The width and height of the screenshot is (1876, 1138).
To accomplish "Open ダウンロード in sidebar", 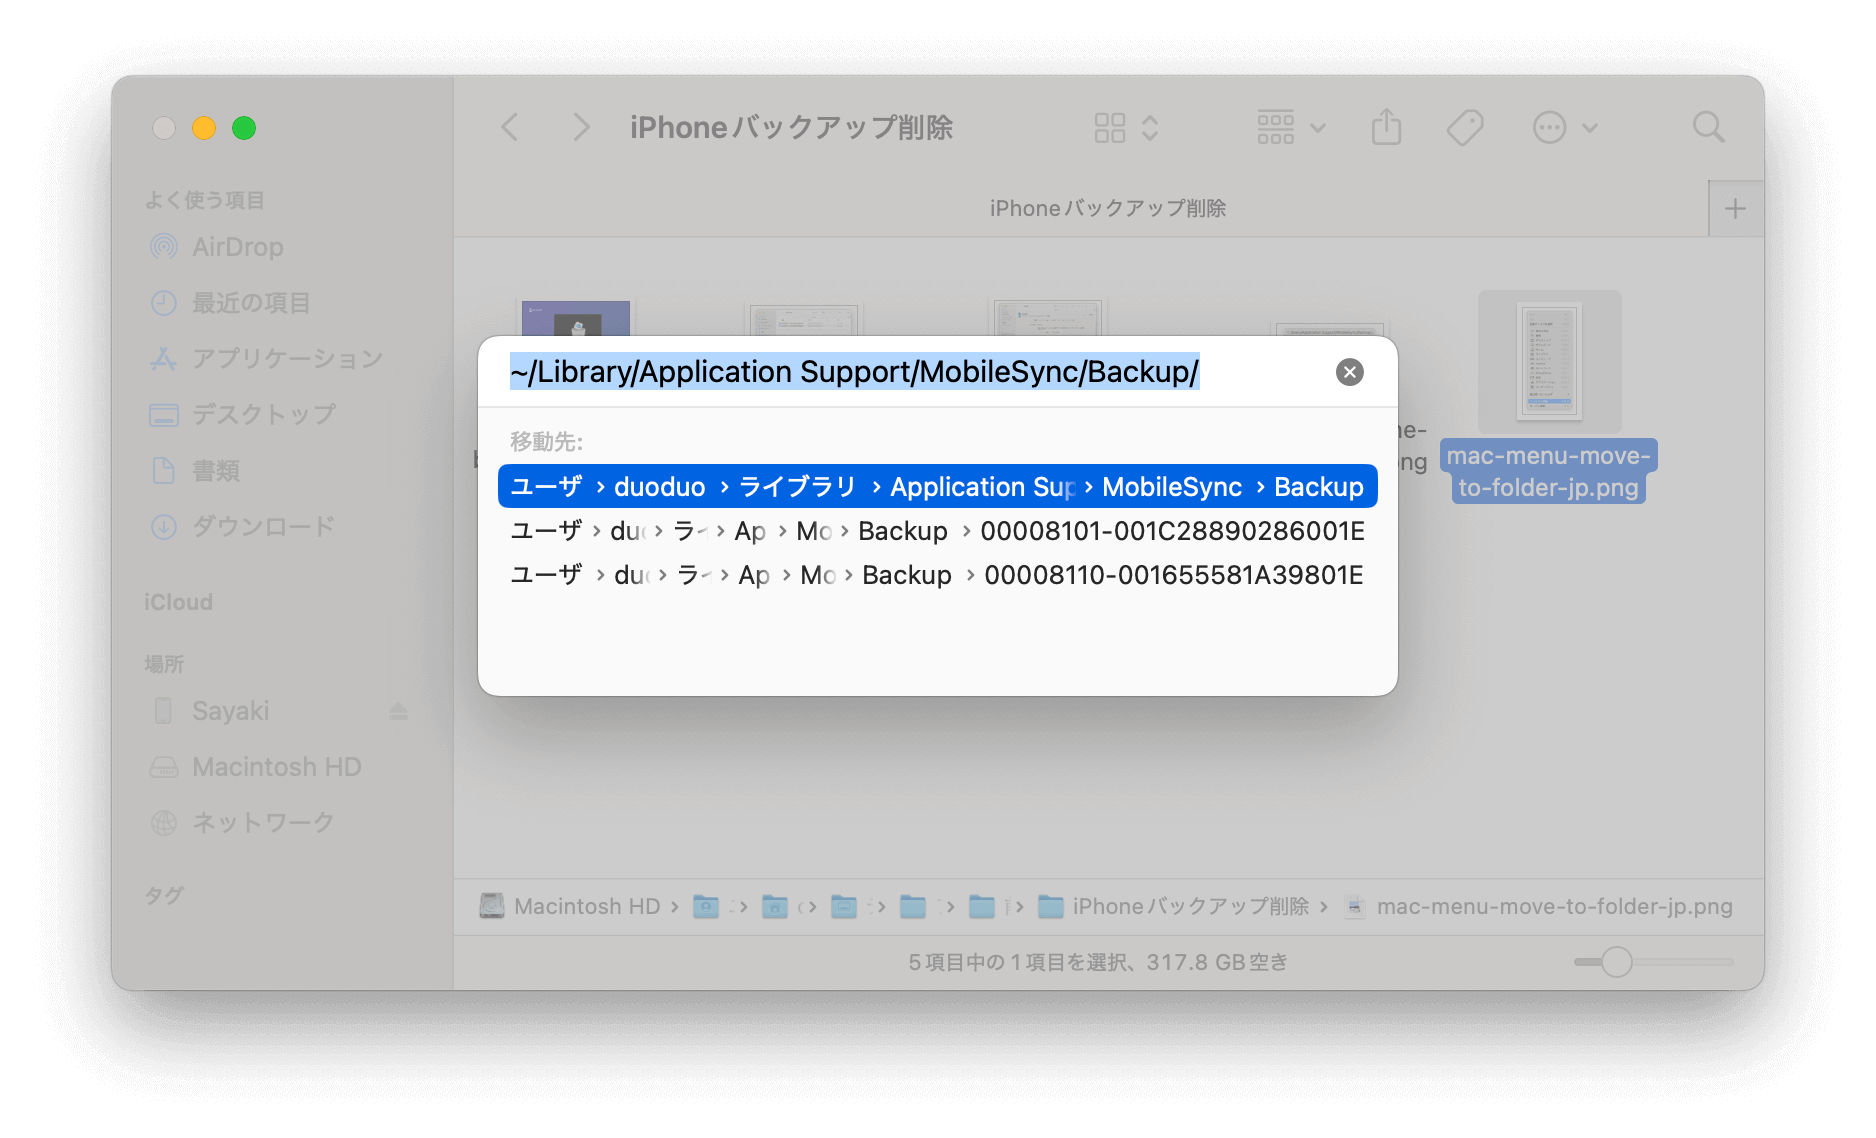I will (x=263, y=527).
